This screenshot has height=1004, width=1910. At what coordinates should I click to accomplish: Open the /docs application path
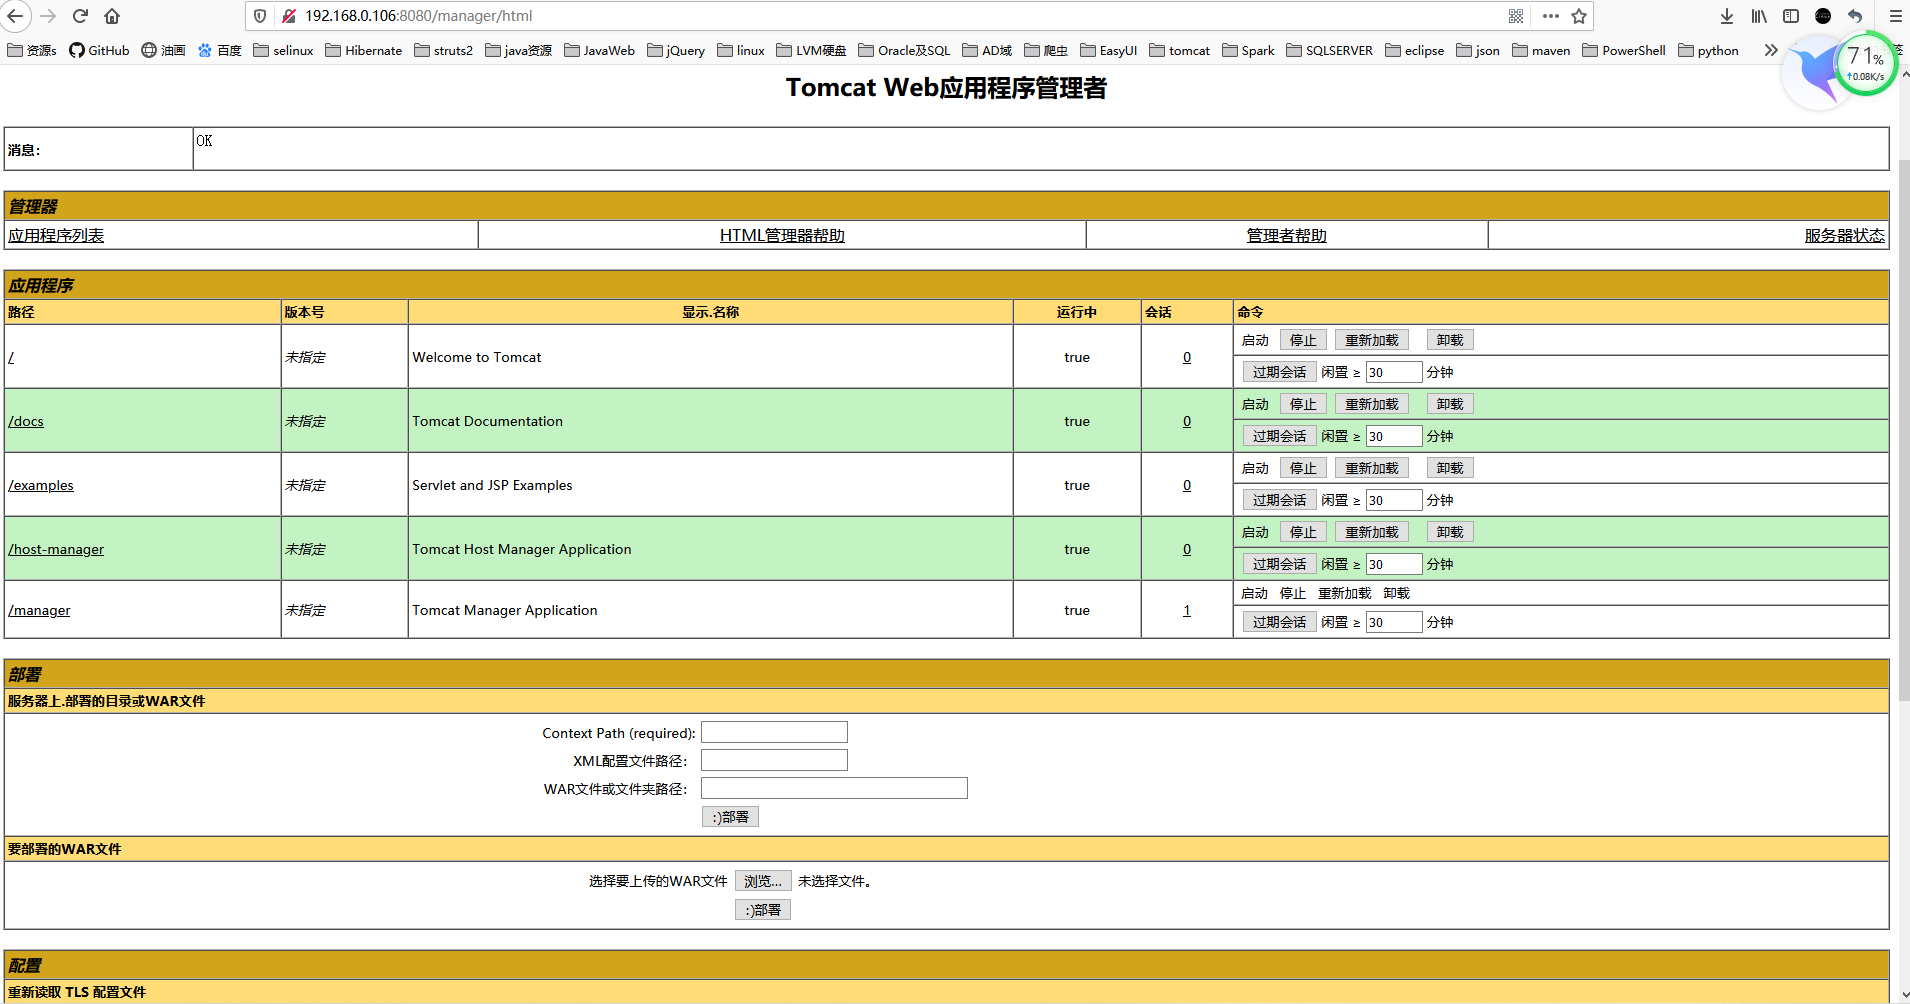(26, 421)
